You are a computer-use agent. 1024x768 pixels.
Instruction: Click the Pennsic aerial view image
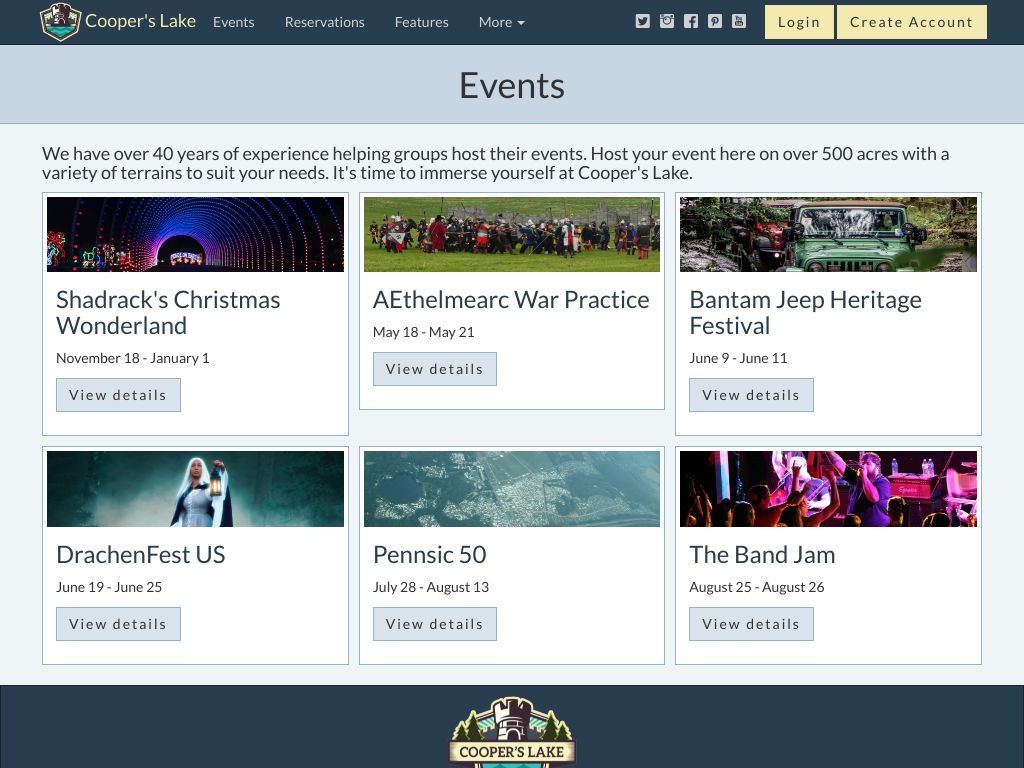(x=512, y=489)
